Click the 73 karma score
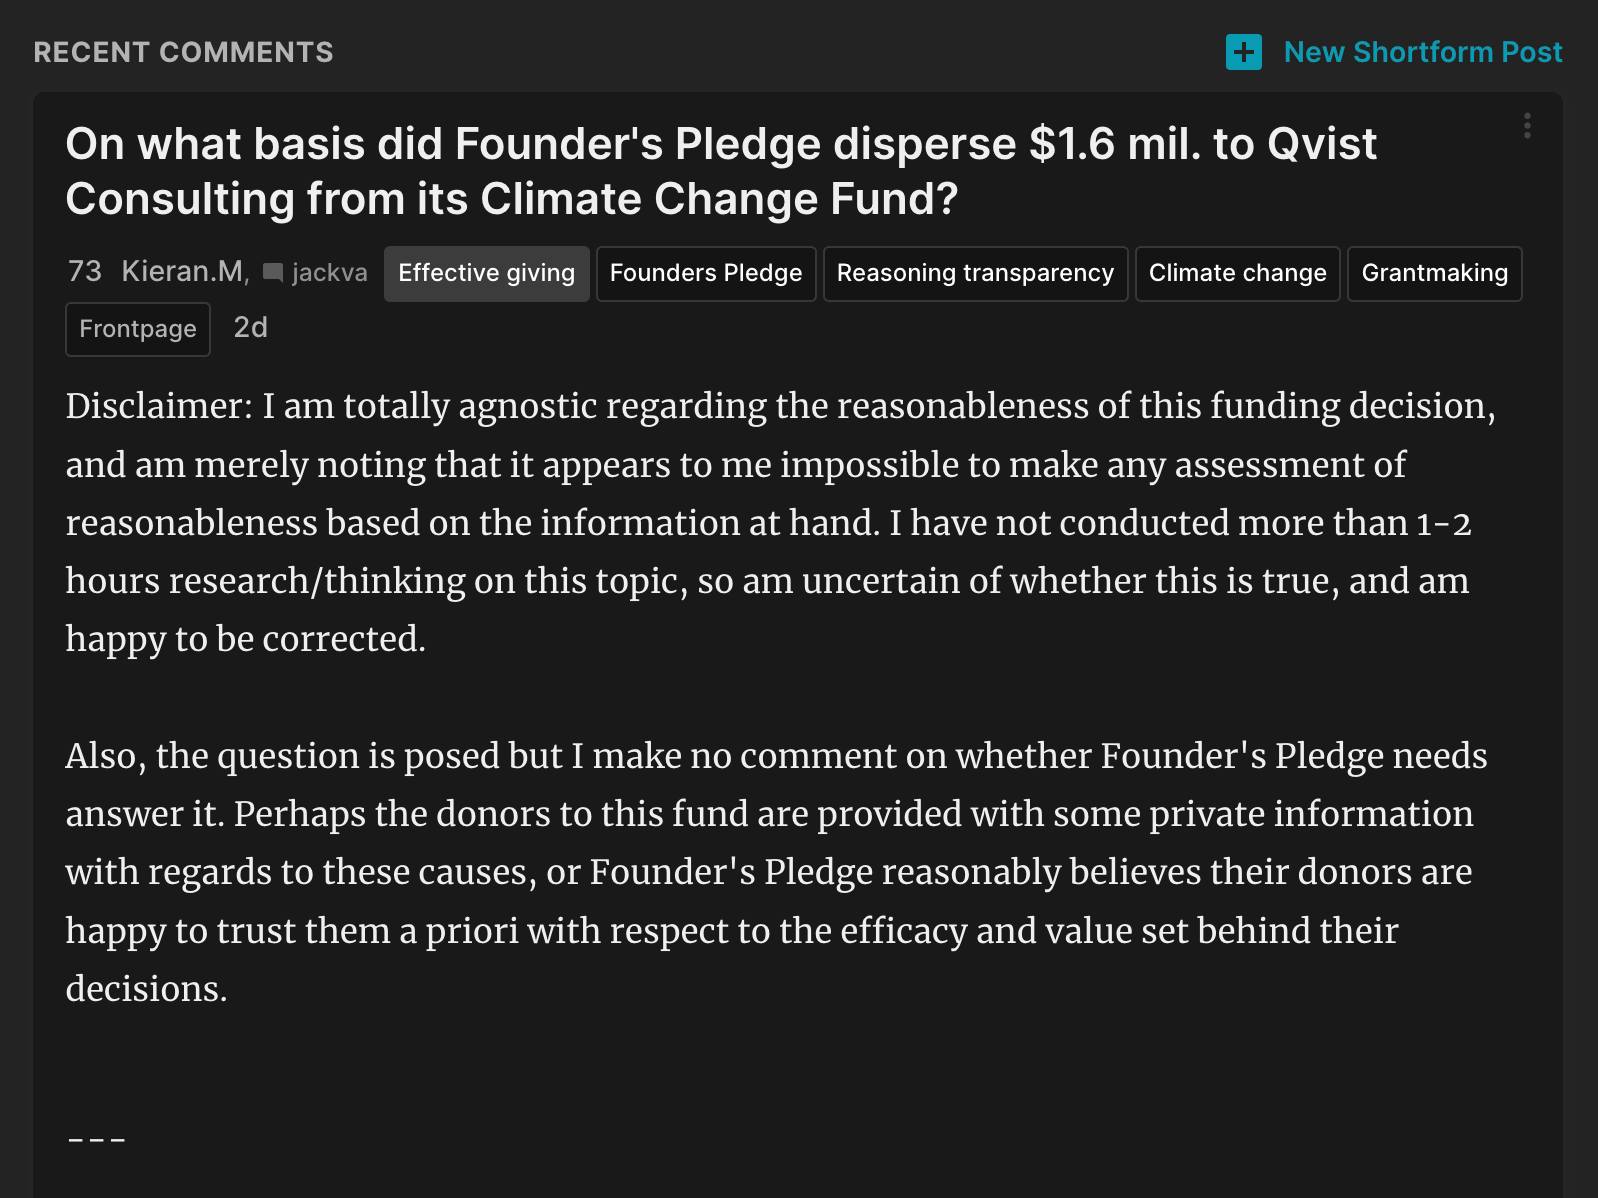 [x=85, y=271]
